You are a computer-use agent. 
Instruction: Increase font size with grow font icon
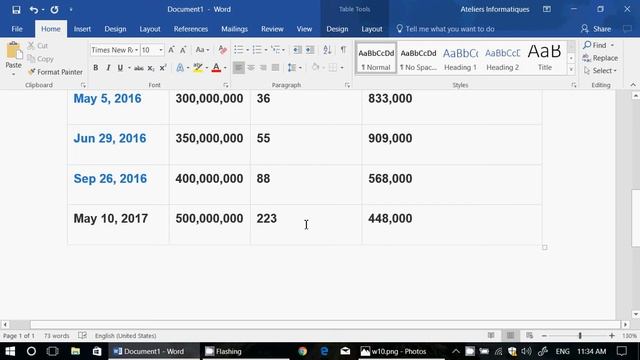[171, 50]
